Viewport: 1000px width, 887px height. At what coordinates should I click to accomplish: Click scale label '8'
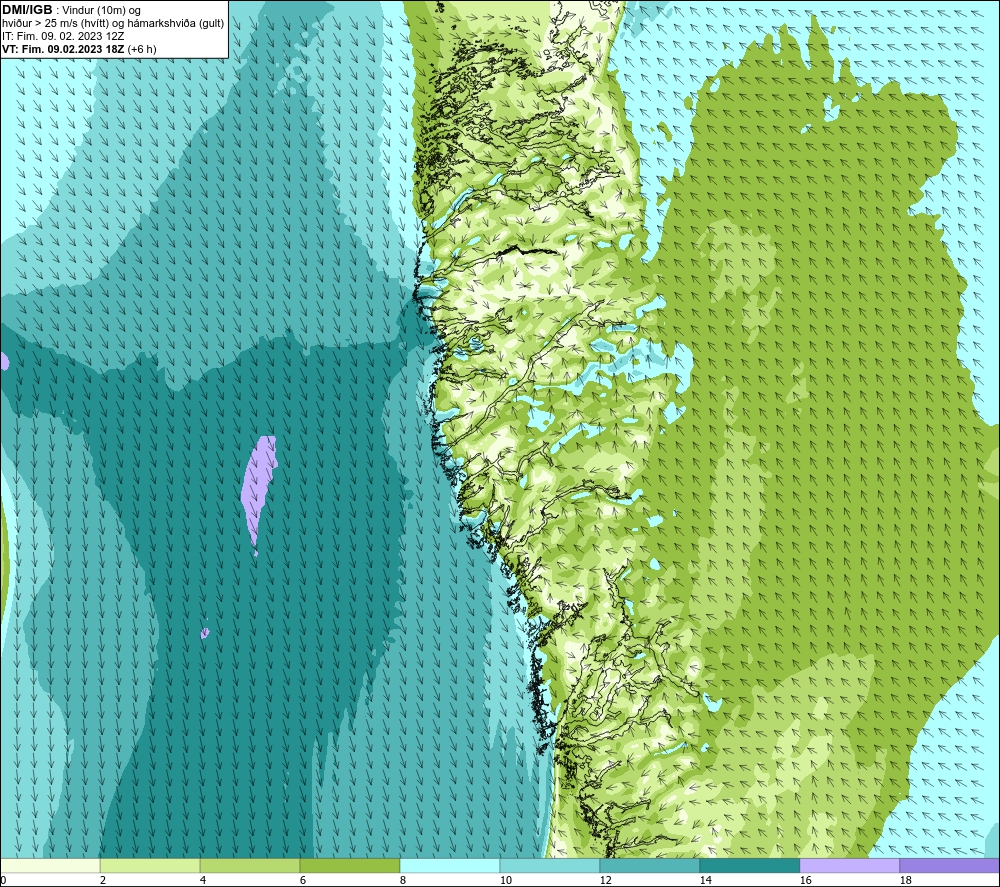click(x=402, y=880)
